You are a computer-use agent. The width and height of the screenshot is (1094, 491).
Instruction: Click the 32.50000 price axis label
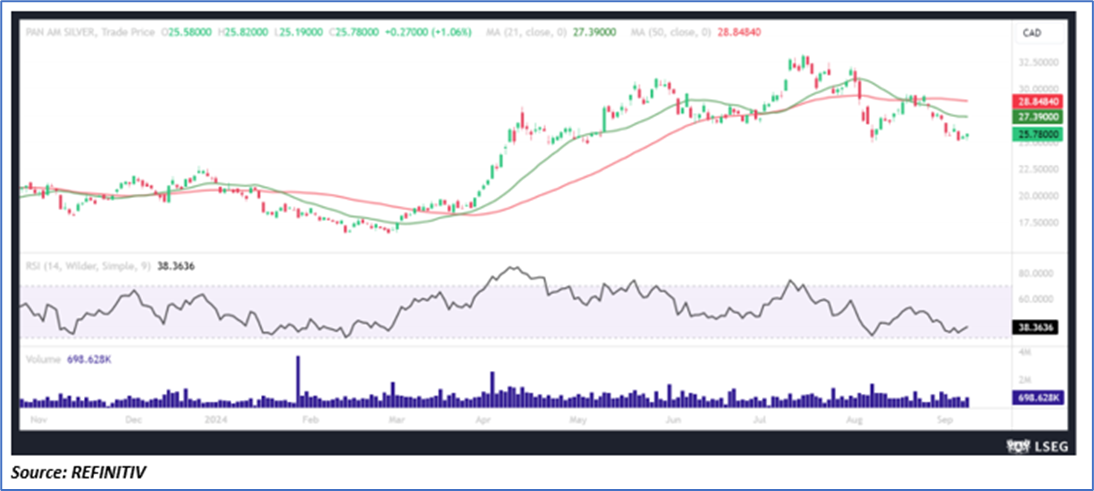[x=1040, y=62]
